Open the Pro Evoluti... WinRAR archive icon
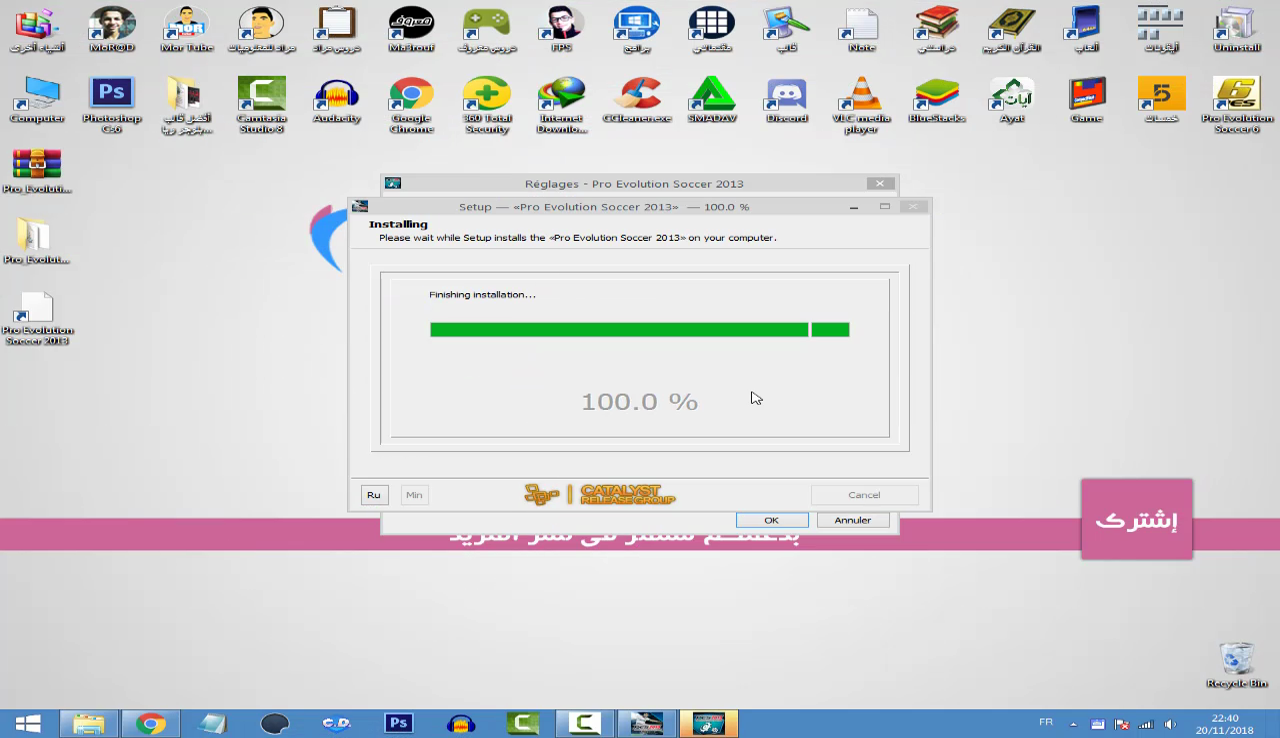 pyautogui.click(x=37, y=170)
